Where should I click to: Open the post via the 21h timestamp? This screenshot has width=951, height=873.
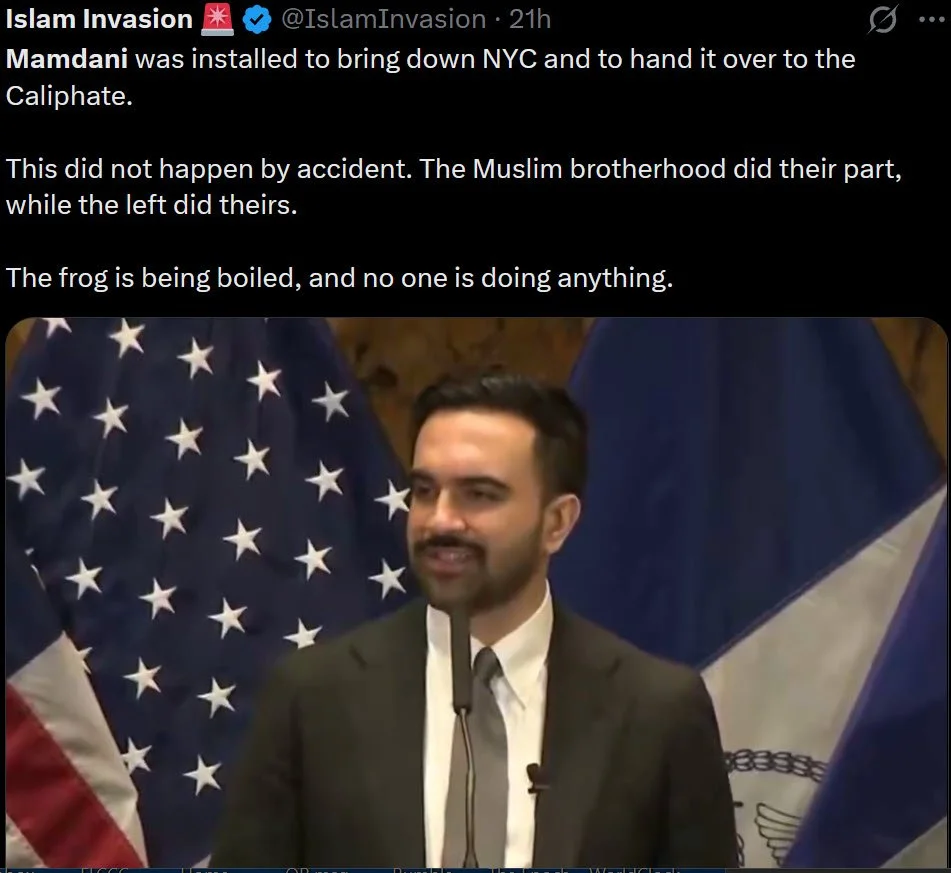point(529,19)
